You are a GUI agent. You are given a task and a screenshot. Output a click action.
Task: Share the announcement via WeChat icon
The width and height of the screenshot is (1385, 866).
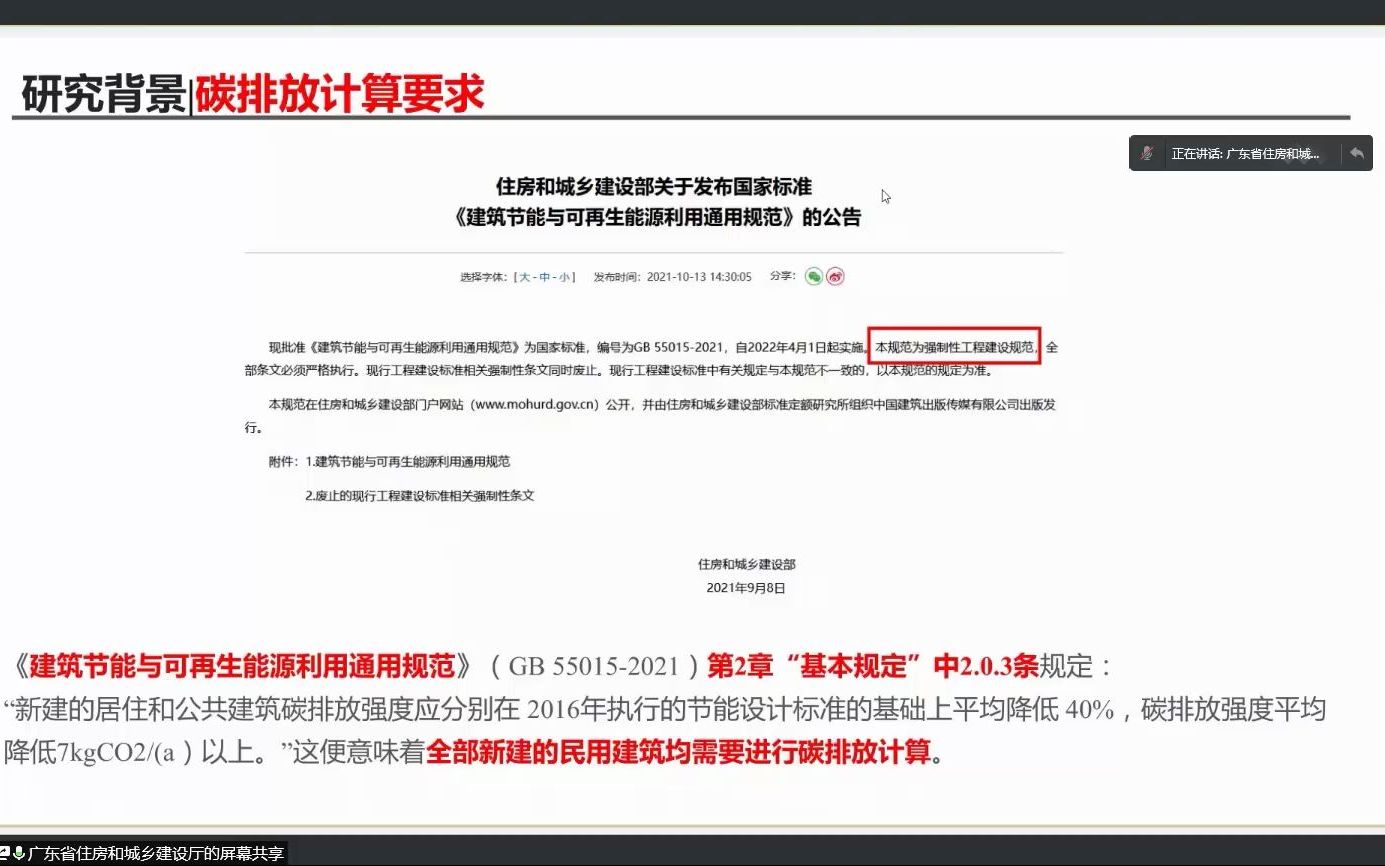[814, 276]
